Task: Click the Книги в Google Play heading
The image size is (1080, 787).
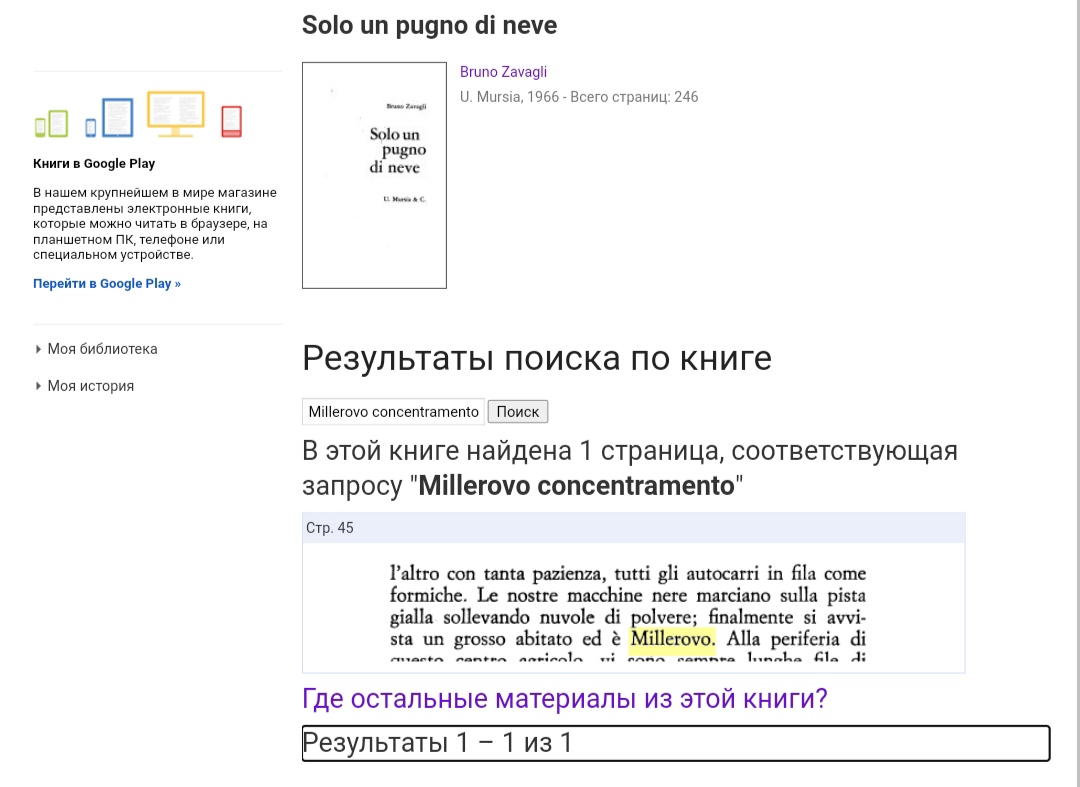Action: [94, 164]
